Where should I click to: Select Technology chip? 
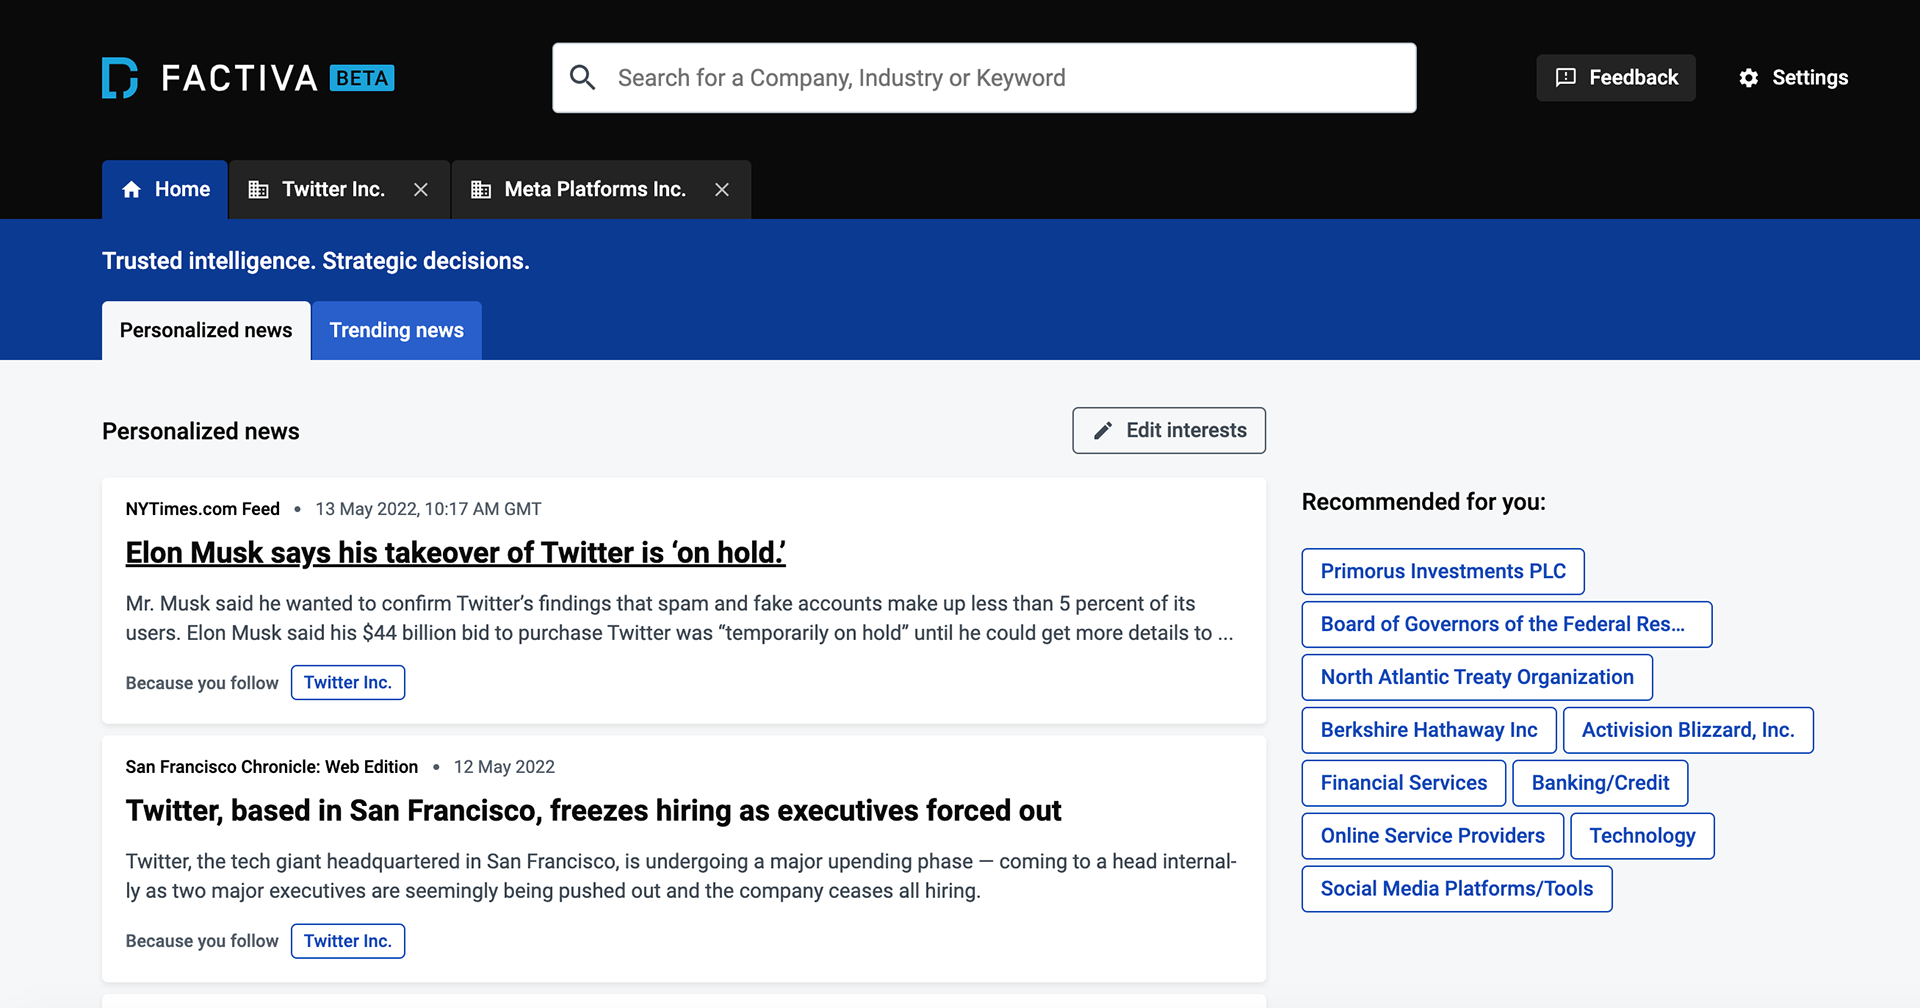pos(1642,836)
